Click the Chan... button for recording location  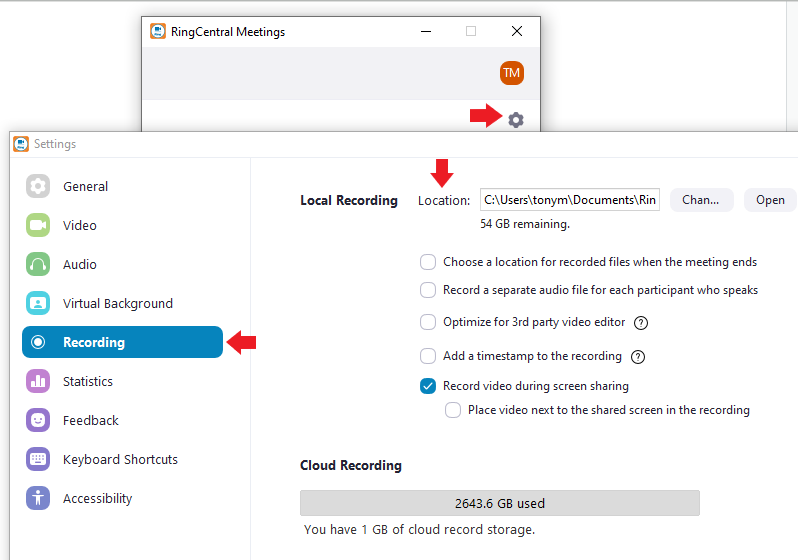(x=701, y=200)
